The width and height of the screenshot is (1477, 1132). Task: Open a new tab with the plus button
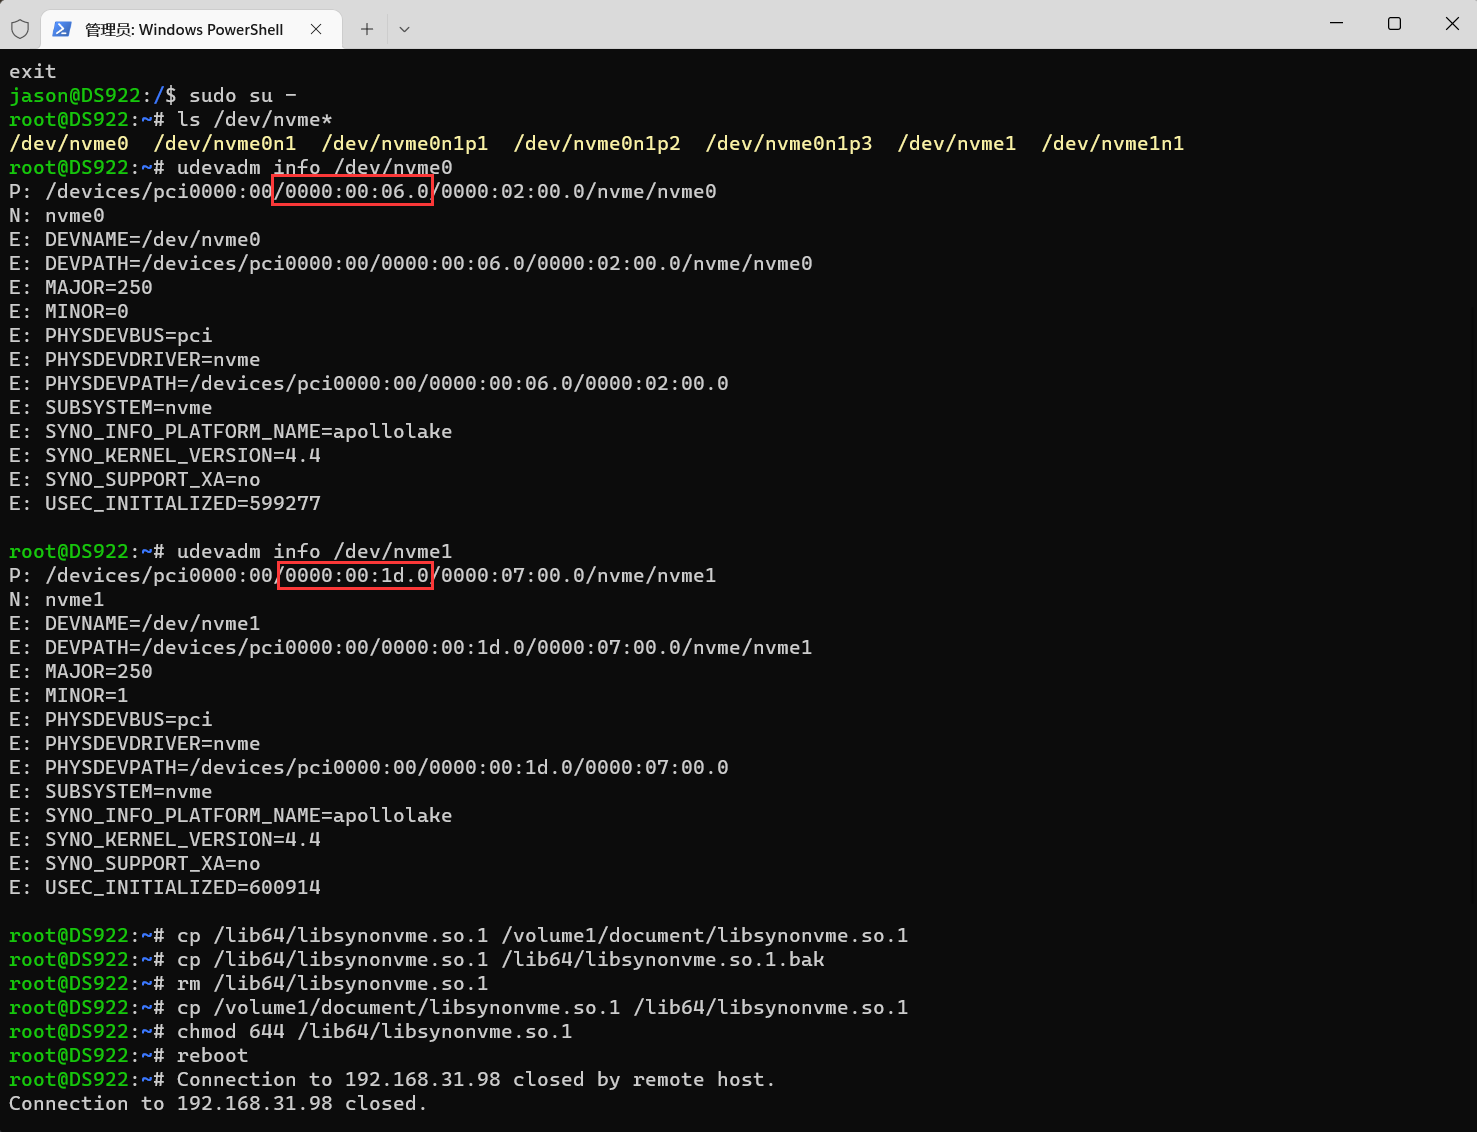click(367, 29)
